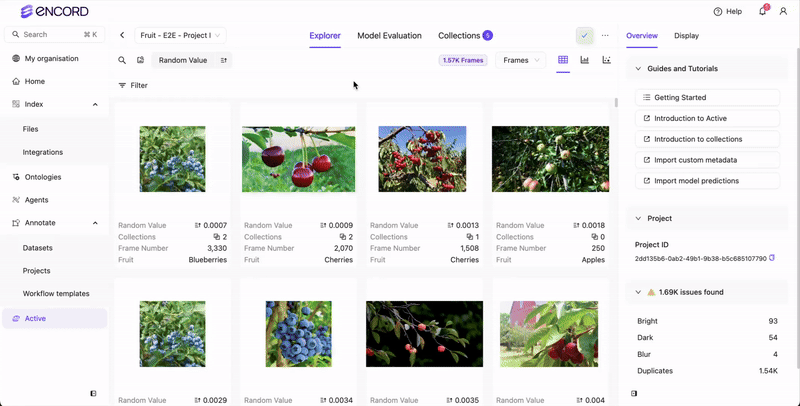Image resolution: width=800 pixels, height=406 pixels.
Task: Collapse the Index section chevron
Action: (95, 104)
